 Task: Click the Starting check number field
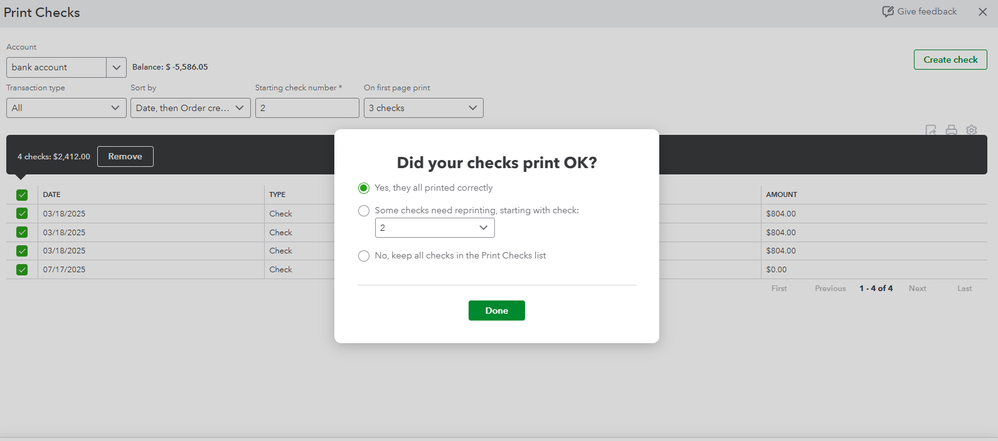[306, 108]
